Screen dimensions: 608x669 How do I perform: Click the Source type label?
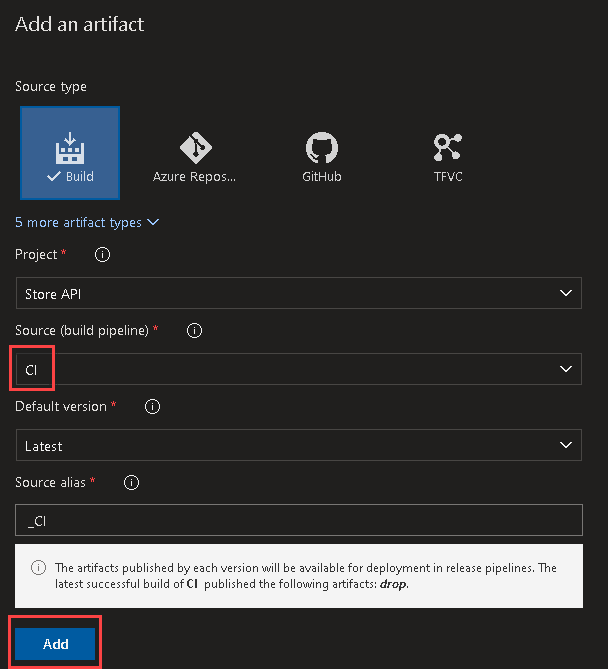(51, 87)
